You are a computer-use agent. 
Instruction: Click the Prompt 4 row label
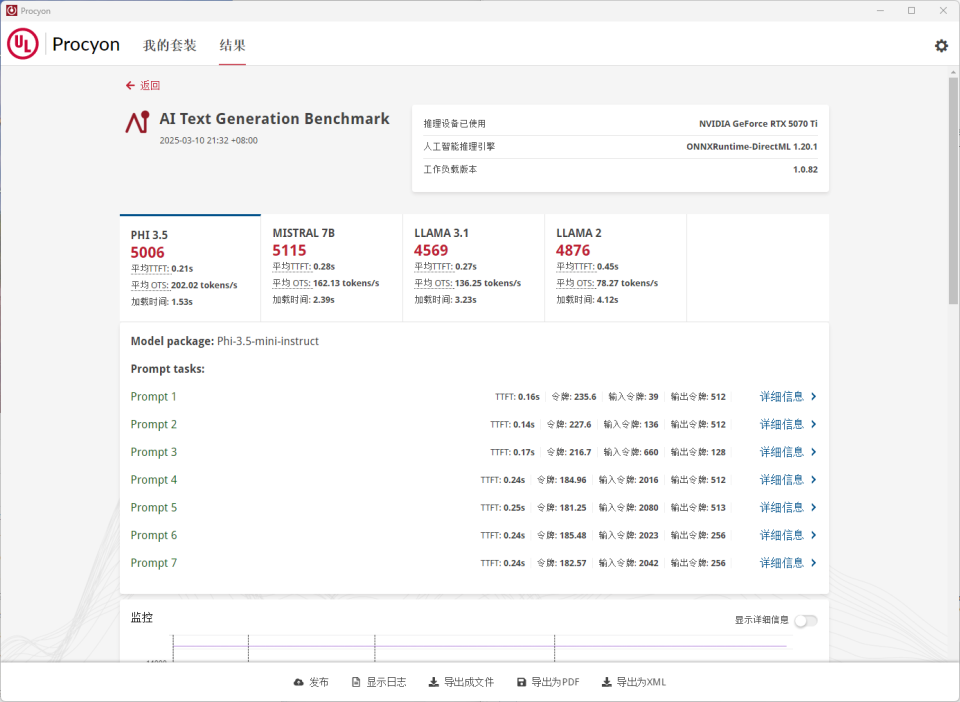(154, 480)
